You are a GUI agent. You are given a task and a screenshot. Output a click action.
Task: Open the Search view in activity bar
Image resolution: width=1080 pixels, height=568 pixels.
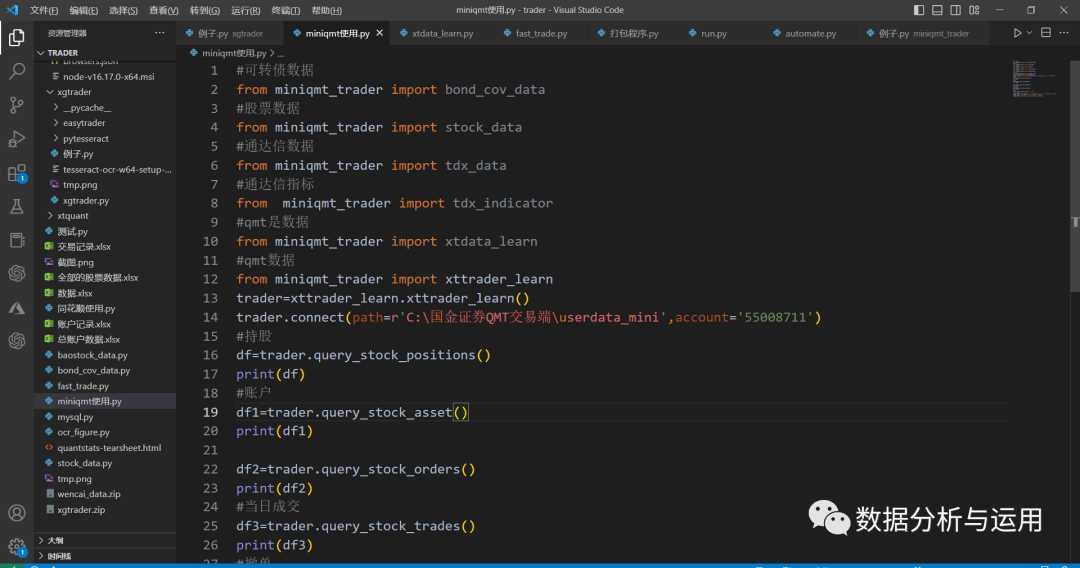pyautogui.click(x=17, y=71)
